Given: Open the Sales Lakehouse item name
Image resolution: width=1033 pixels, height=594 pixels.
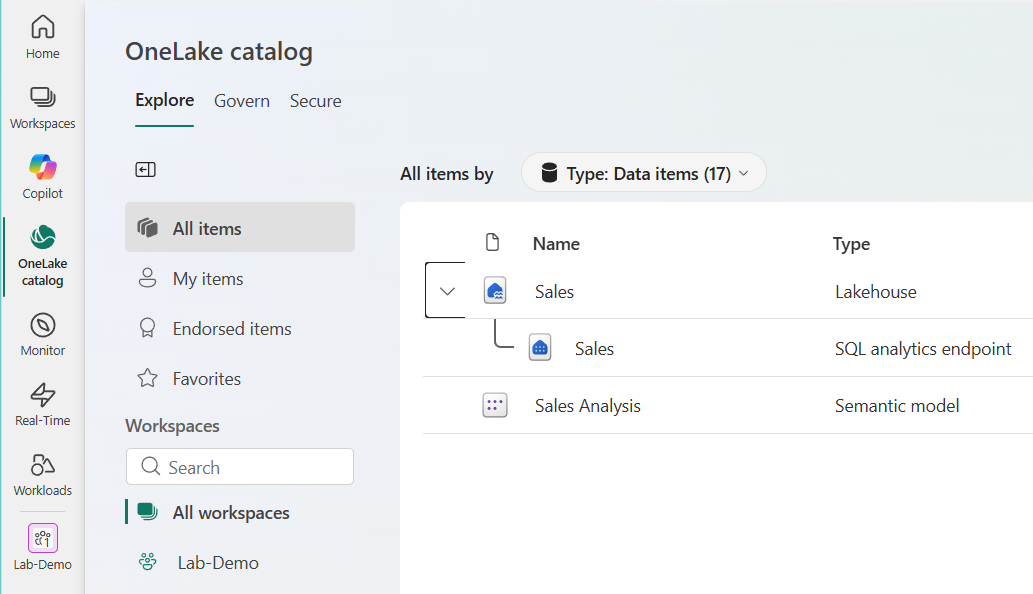Looking at the screenshot, I should (554, 292).
